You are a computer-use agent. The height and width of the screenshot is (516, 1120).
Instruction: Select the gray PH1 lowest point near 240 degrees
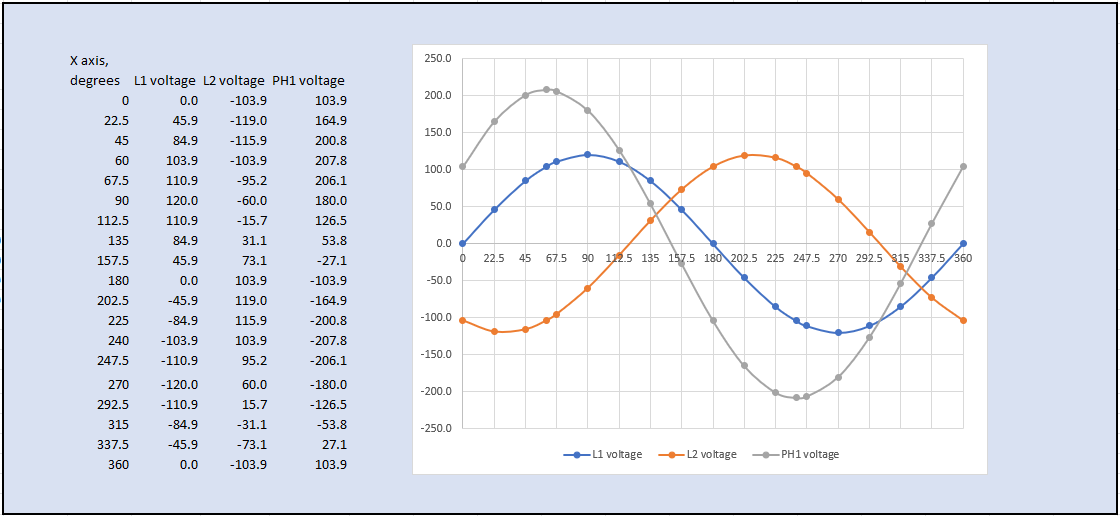pos(796,398)
